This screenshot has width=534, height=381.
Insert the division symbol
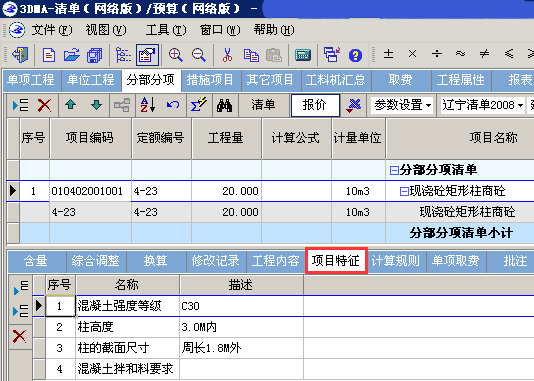437,54
